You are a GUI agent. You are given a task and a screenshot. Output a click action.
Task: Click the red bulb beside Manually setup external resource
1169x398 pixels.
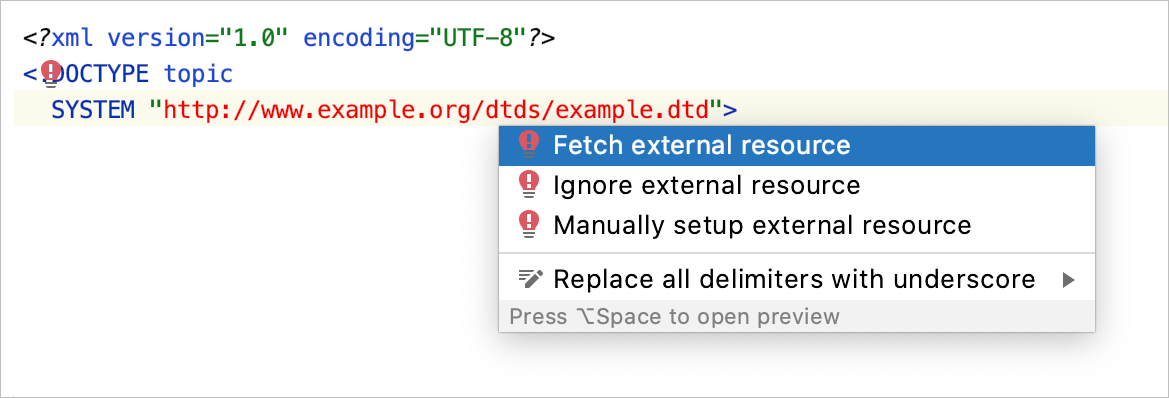[528, 224]
